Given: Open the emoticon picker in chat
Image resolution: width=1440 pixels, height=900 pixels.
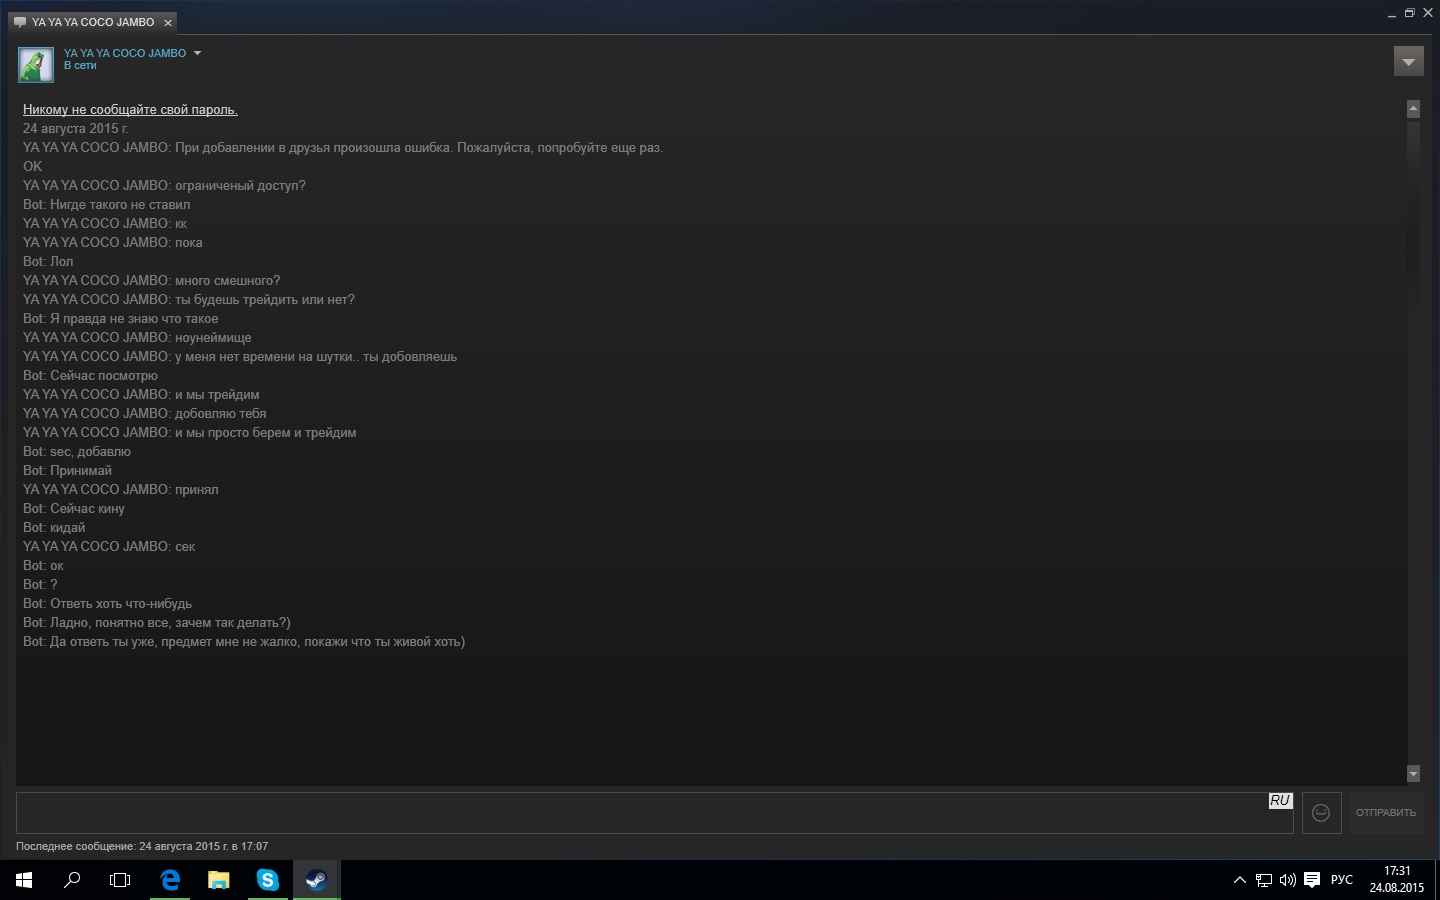Looking at the screenshot, I should tap(1321, 813).
